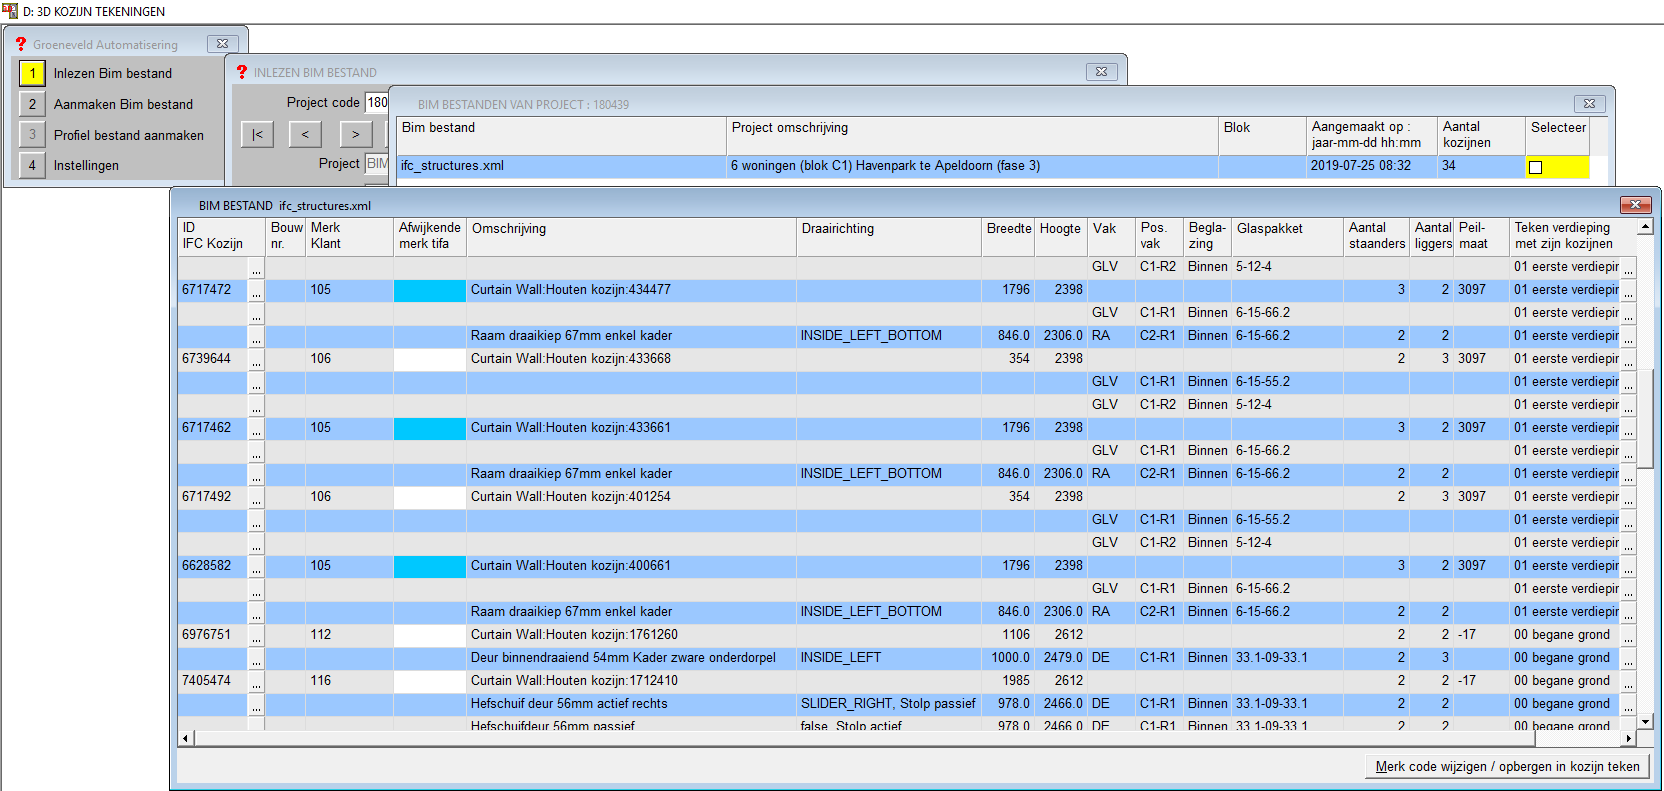Tick the Selecteer checkbox for ifc_structures.xml
Viewport: 1664px width, 791px height.
click(x=1535, y=167)
